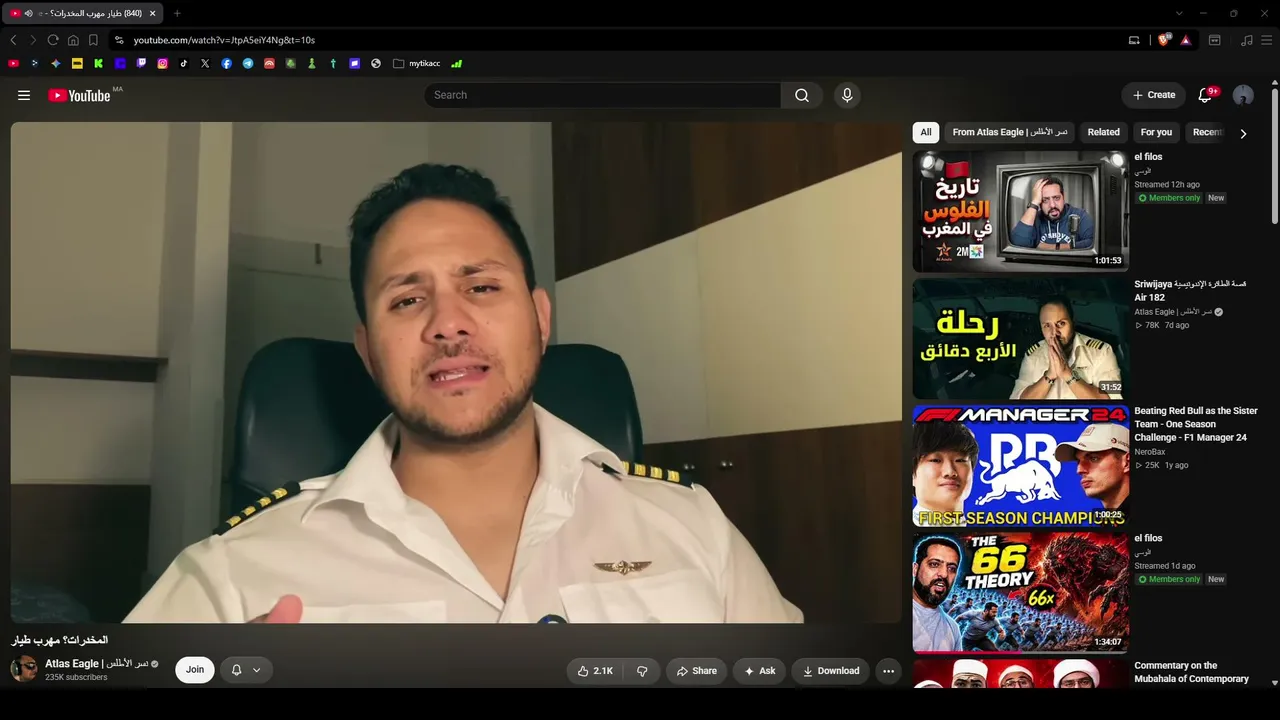This screenshot has width=1280, height=720.
Task: Open Brave Shields icon in address bar
Action: click(1164, 40)
